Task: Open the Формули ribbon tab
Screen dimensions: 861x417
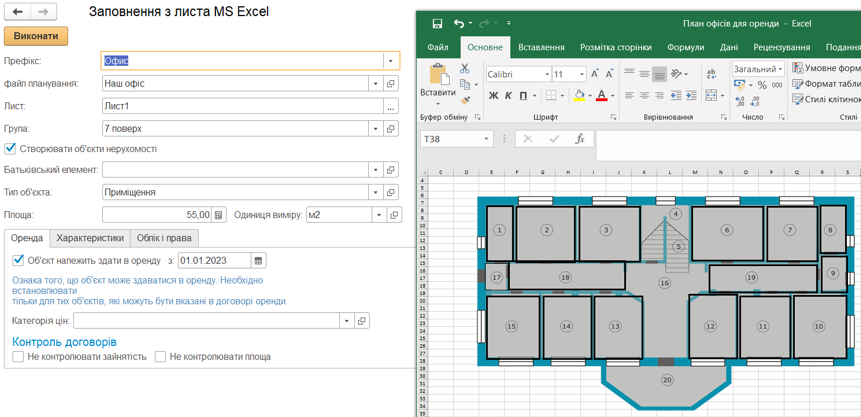Action: (x=686, y=48)
